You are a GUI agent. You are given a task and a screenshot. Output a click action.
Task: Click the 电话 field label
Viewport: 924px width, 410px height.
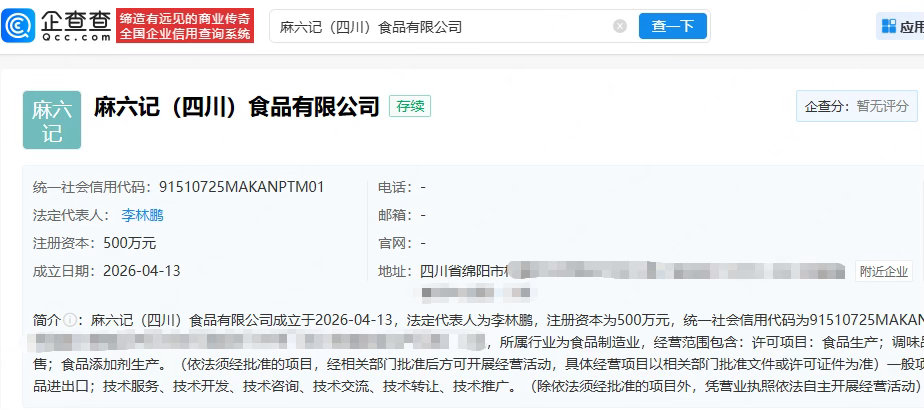click(x=395, y=187)
